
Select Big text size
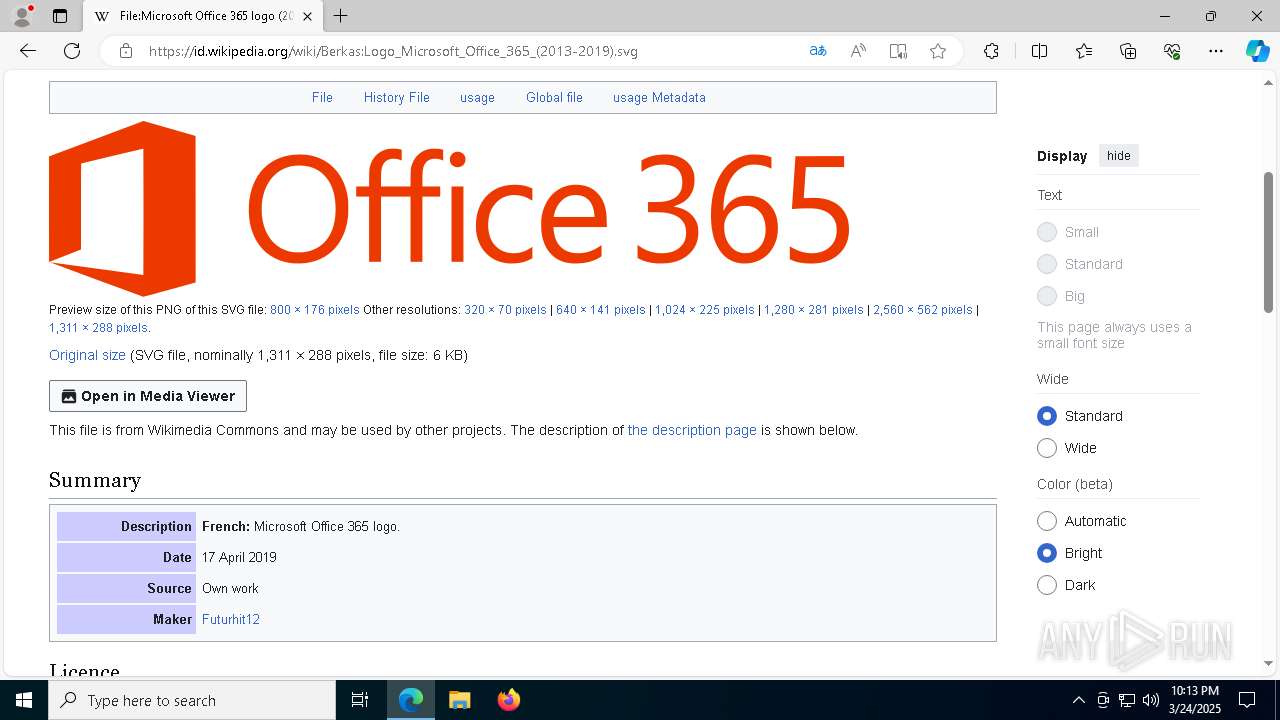click(x=1047, y=296)
